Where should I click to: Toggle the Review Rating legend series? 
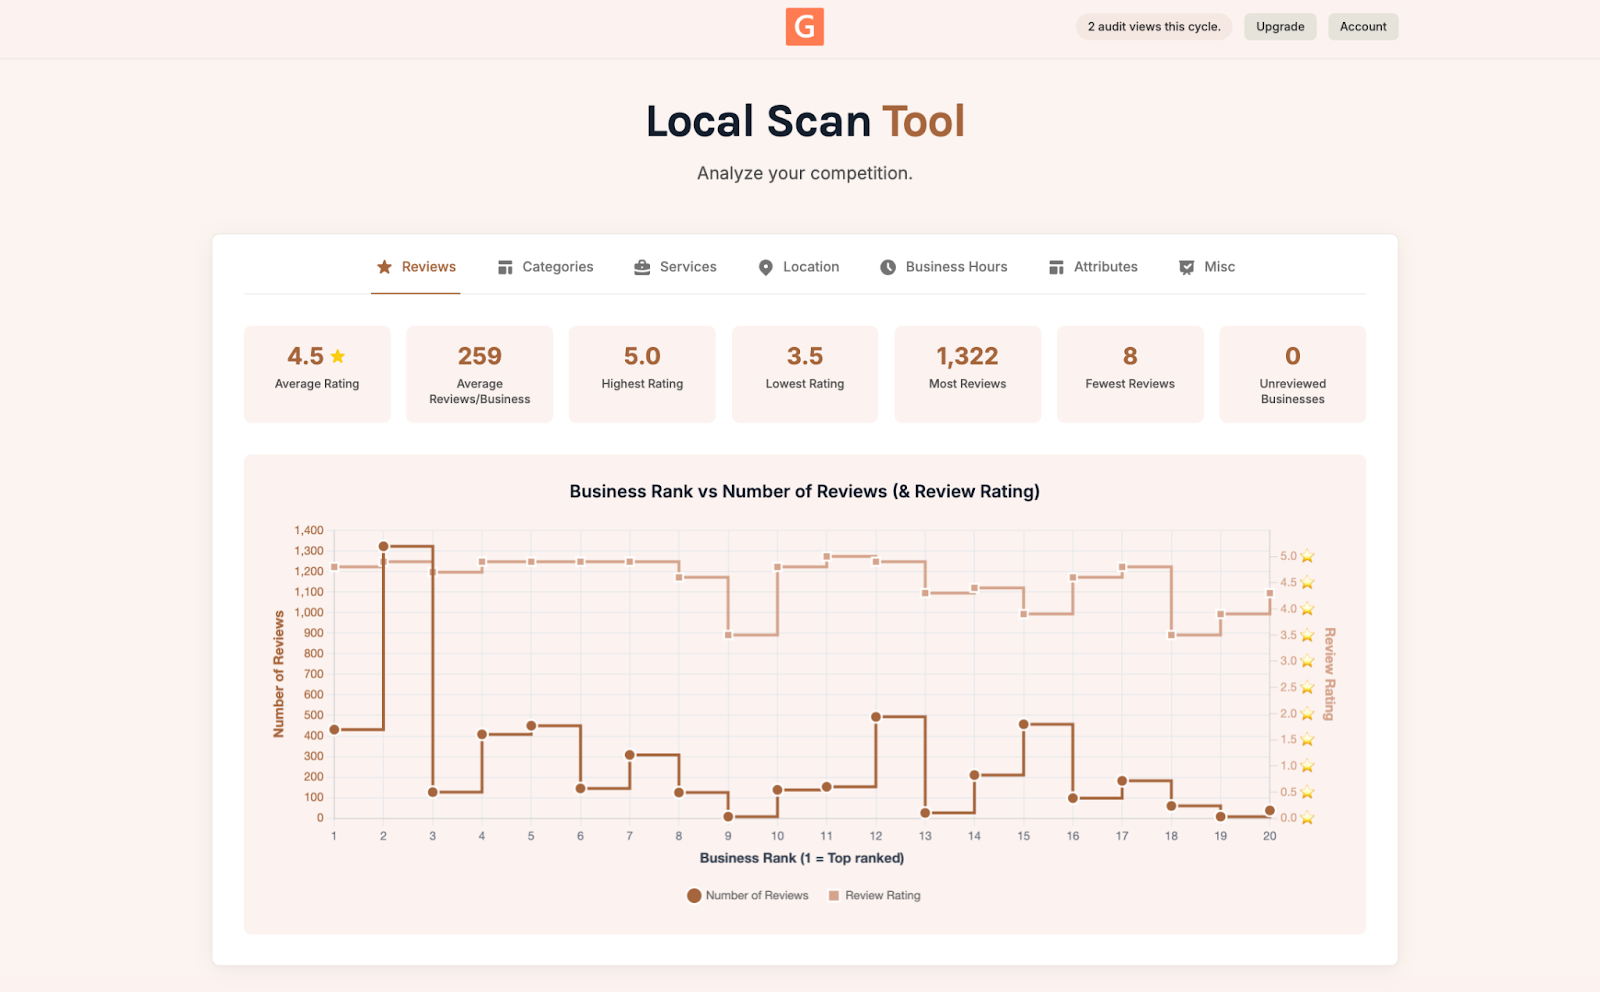point(874,895)
